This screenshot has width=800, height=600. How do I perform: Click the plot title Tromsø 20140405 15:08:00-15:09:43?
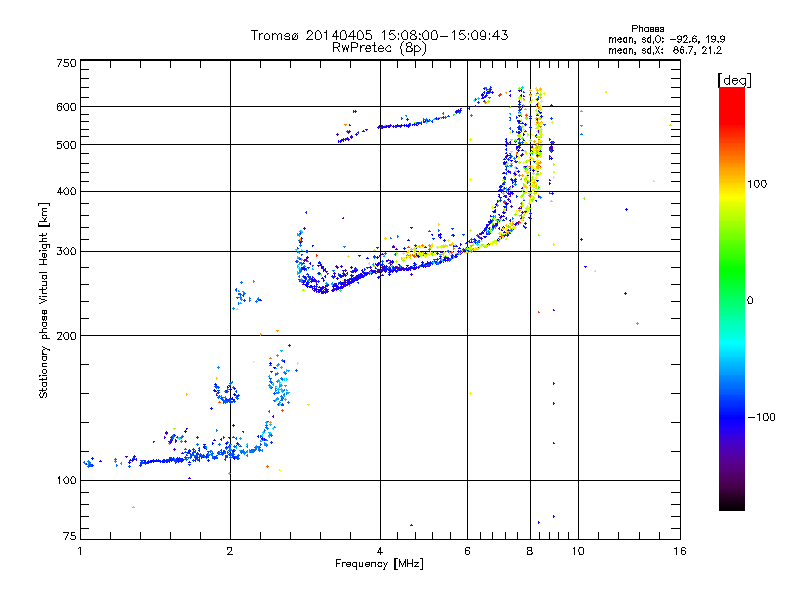379,35
